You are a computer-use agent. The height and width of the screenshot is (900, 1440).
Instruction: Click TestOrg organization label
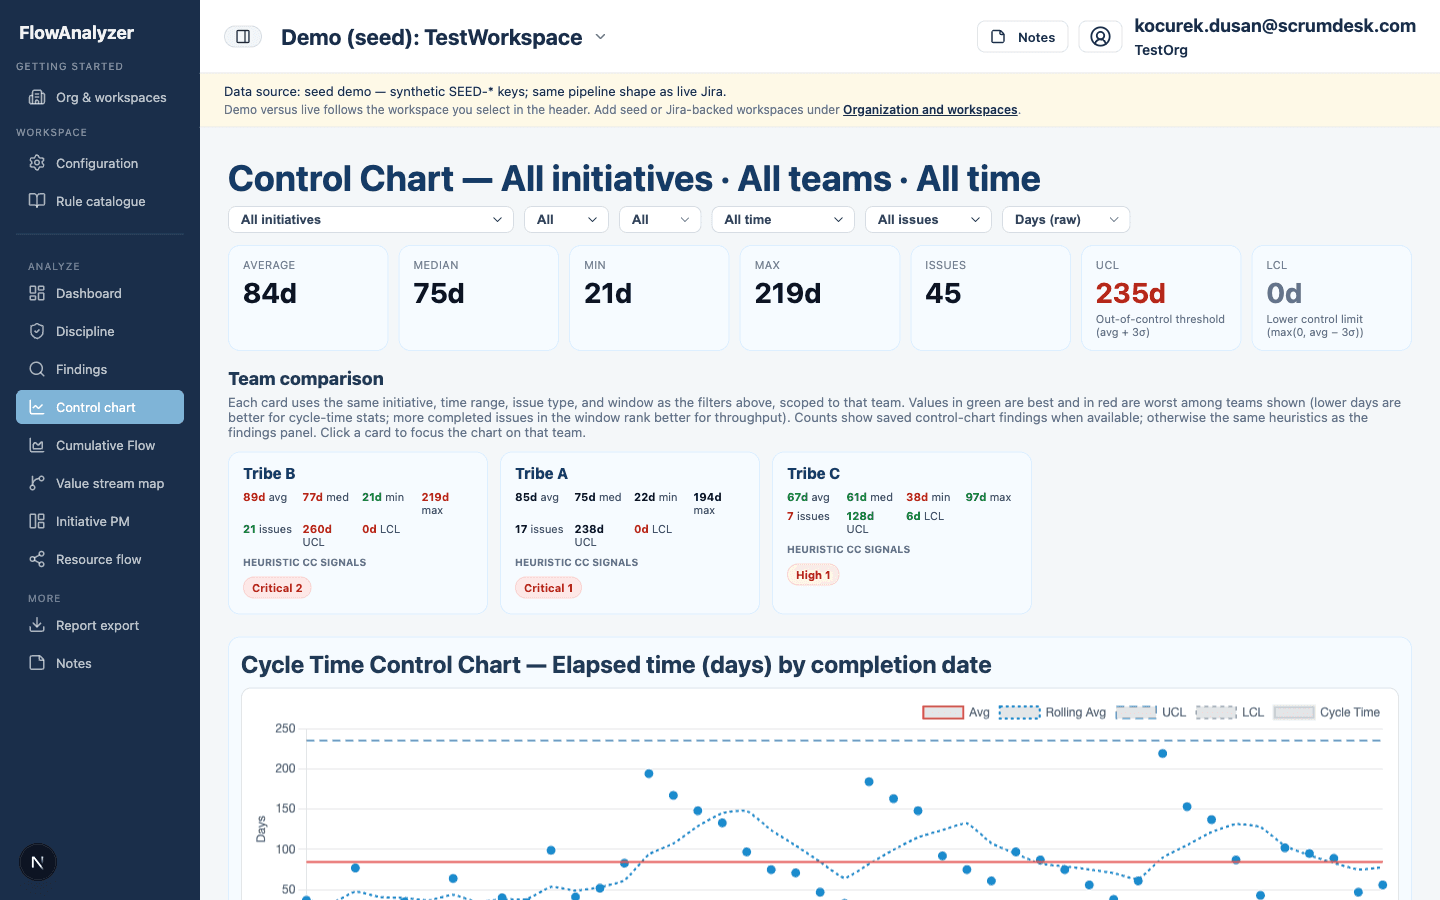click(x=1161, y=50)
